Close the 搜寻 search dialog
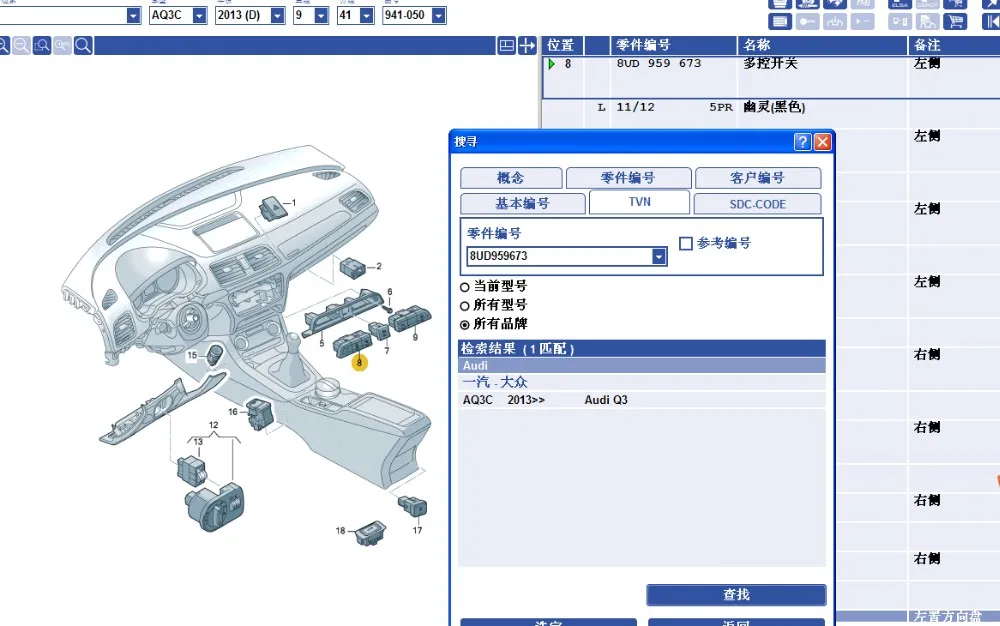The height and width of the screenshot is (626, 1000). click(823, 142)
